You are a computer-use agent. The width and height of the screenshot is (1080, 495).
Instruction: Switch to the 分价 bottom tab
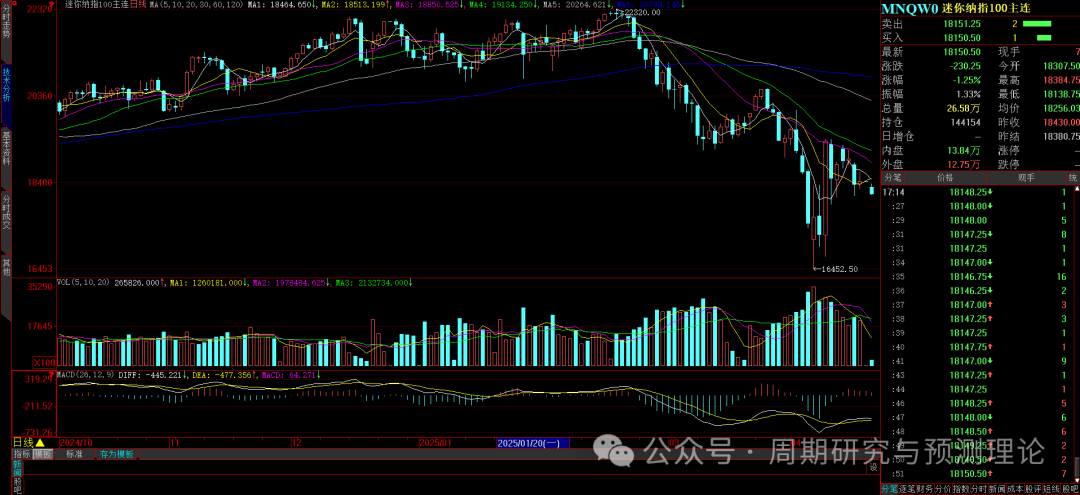click(944, 489)
